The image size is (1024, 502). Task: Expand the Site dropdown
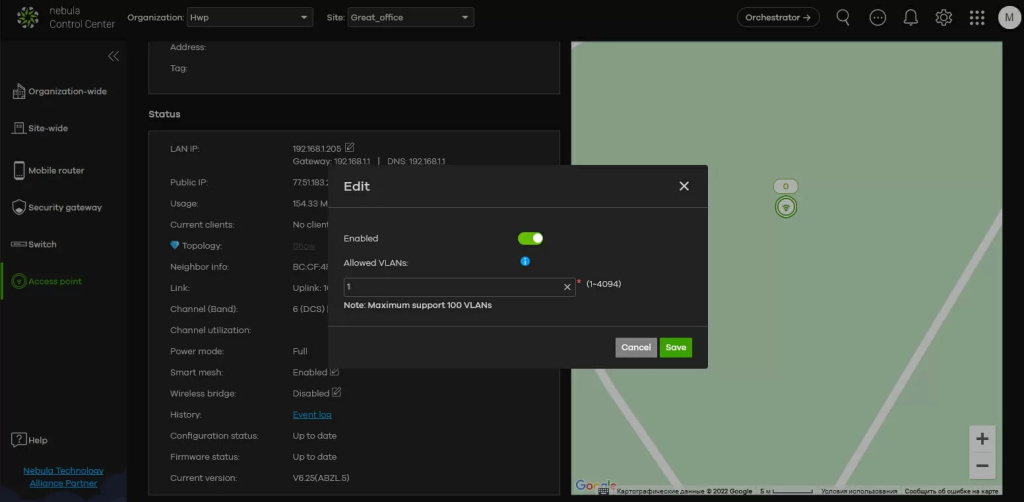coord(410,18)
